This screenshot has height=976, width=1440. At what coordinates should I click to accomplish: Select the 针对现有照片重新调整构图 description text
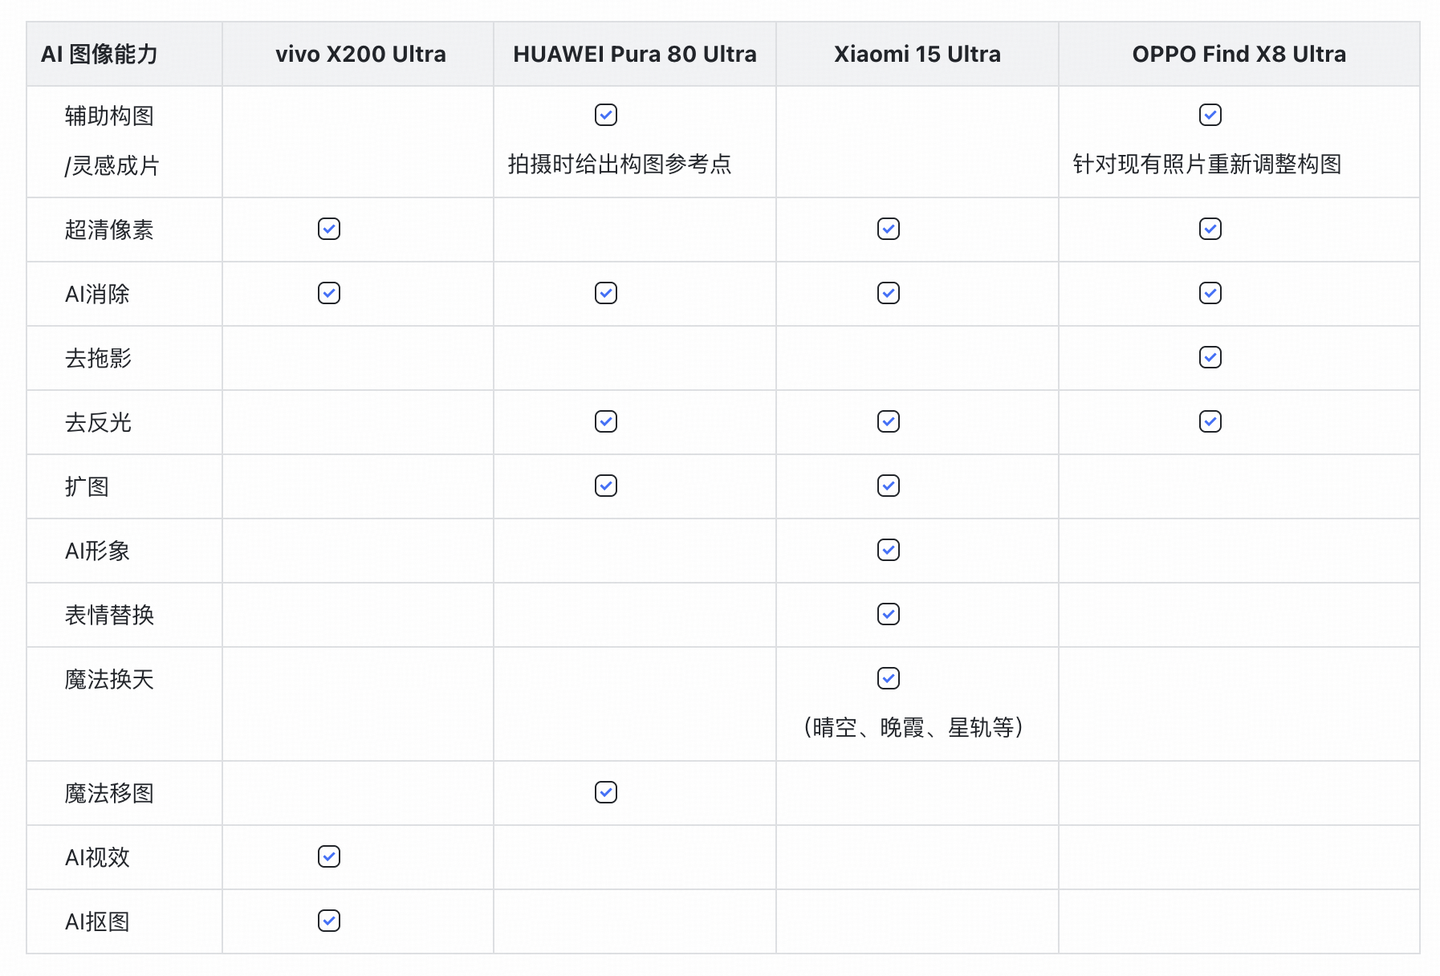1206,164
